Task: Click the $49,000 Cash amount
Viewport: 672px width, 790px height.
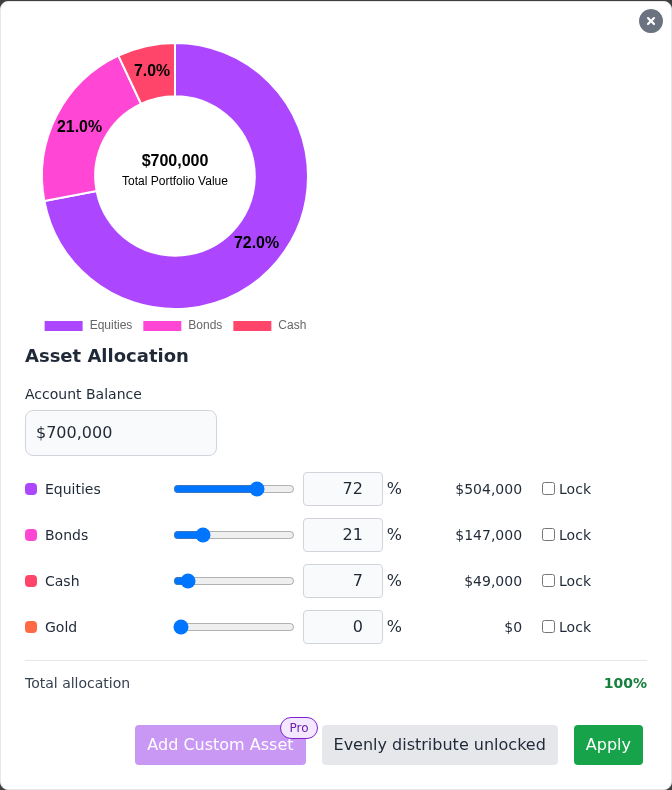Action: [493, 581]
